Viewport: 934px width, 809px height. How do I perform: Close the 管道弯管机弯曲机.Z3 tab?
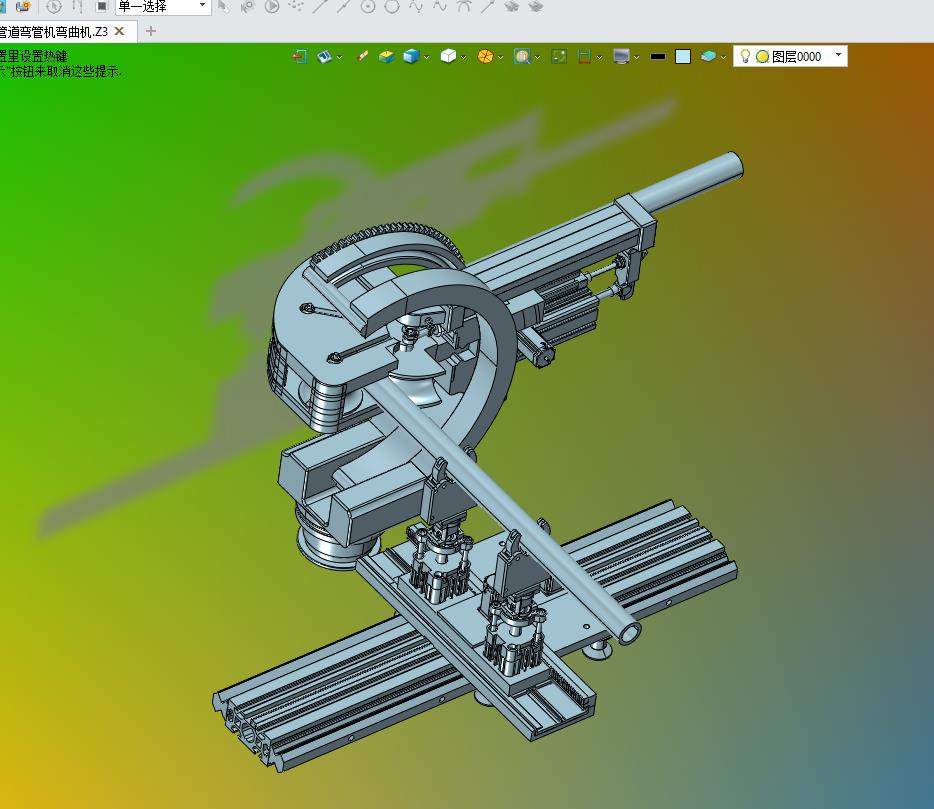pyautogui.click(x=119, y=31)
